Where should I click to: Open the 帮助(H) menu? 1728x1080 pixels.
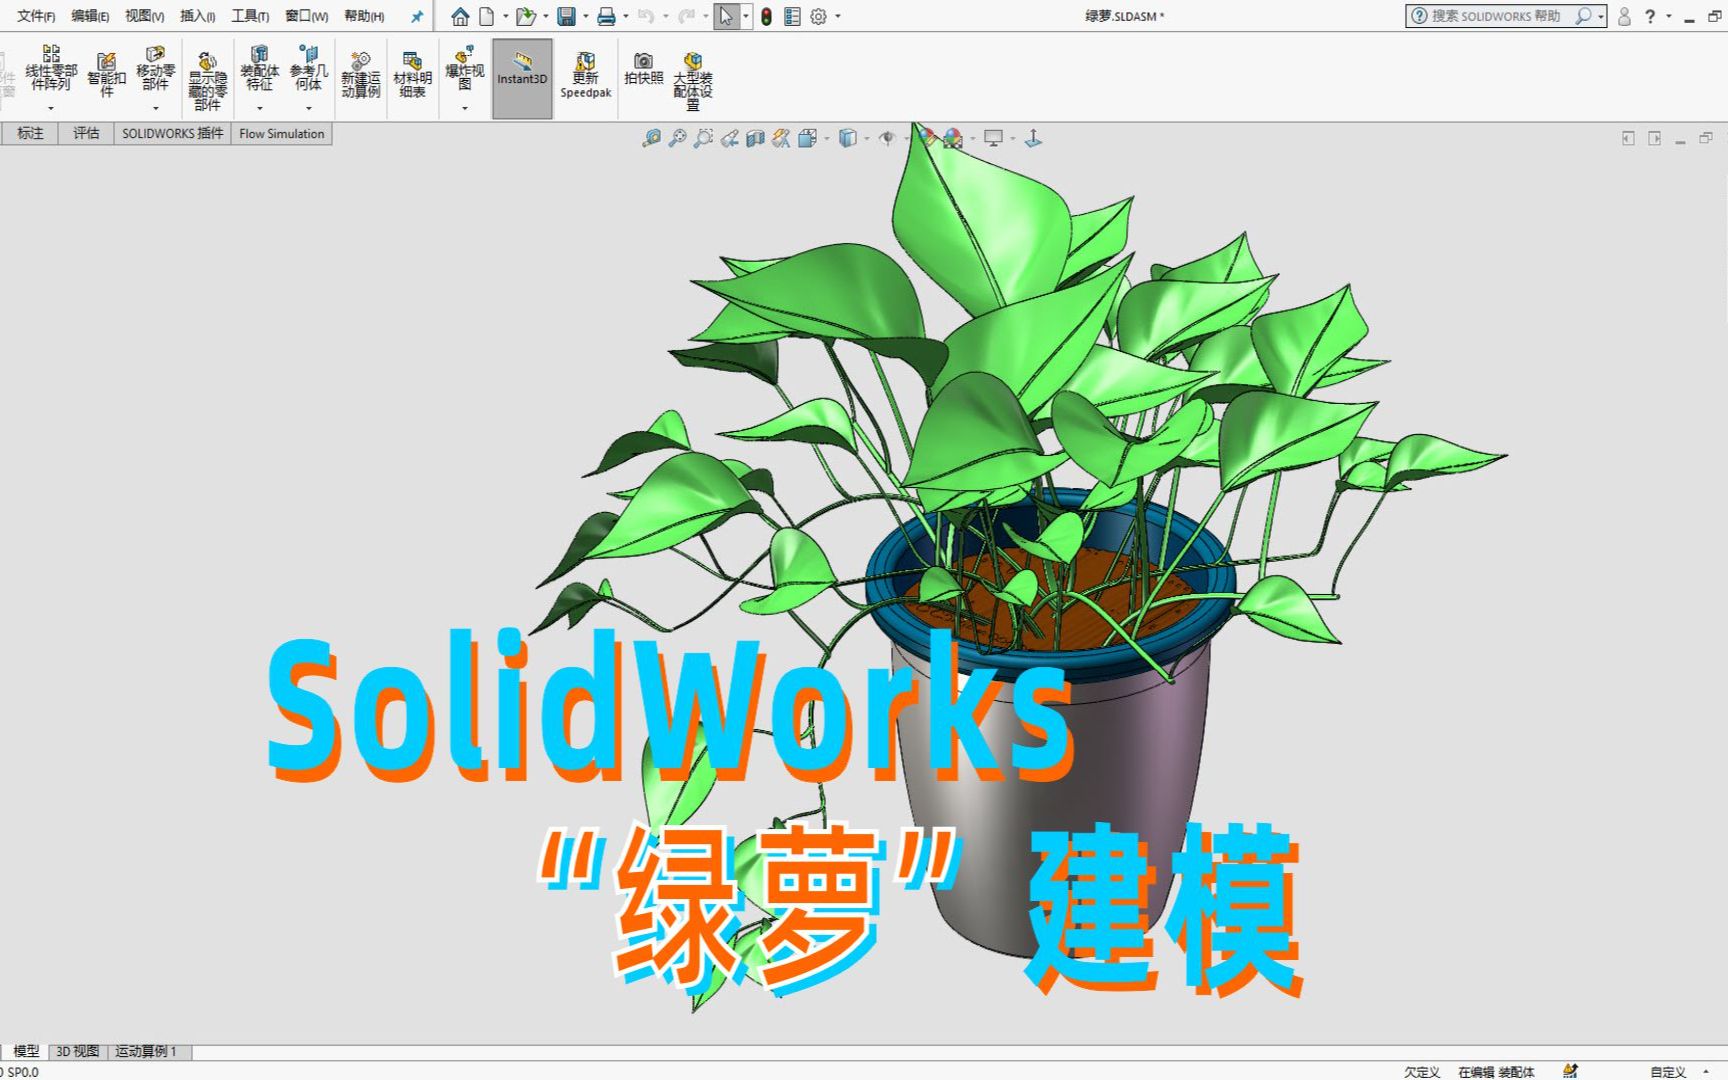[364, 16]
